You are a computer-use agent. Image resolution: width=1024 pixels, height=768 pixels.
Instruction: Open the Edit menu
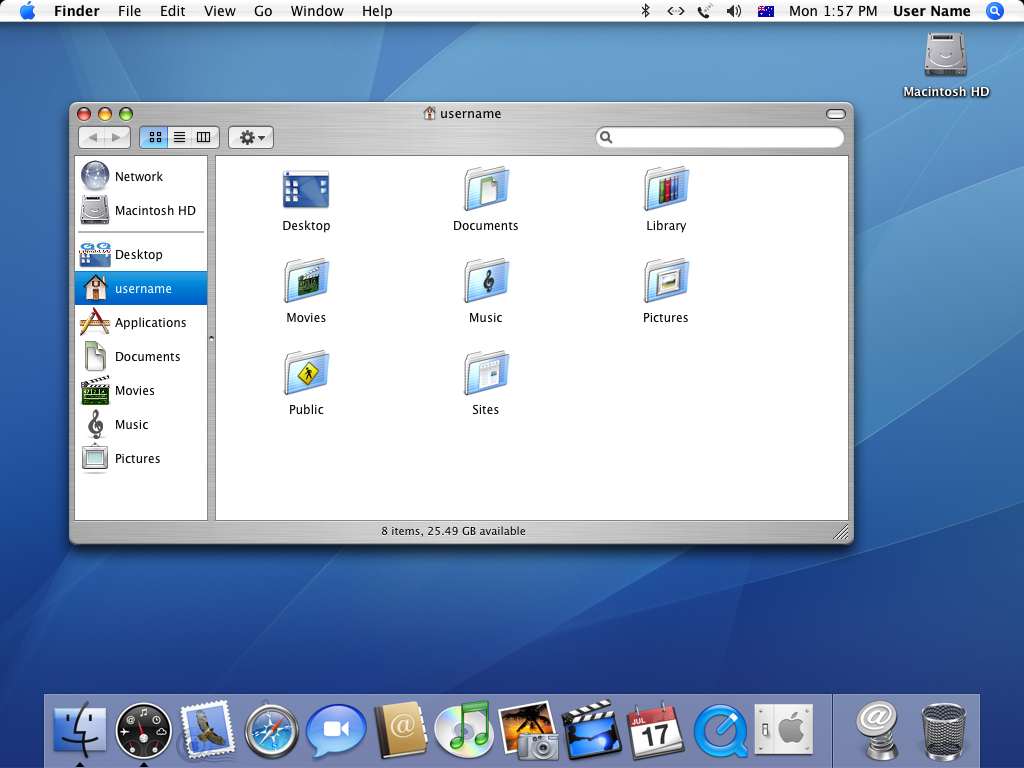[x=172, y=11]
